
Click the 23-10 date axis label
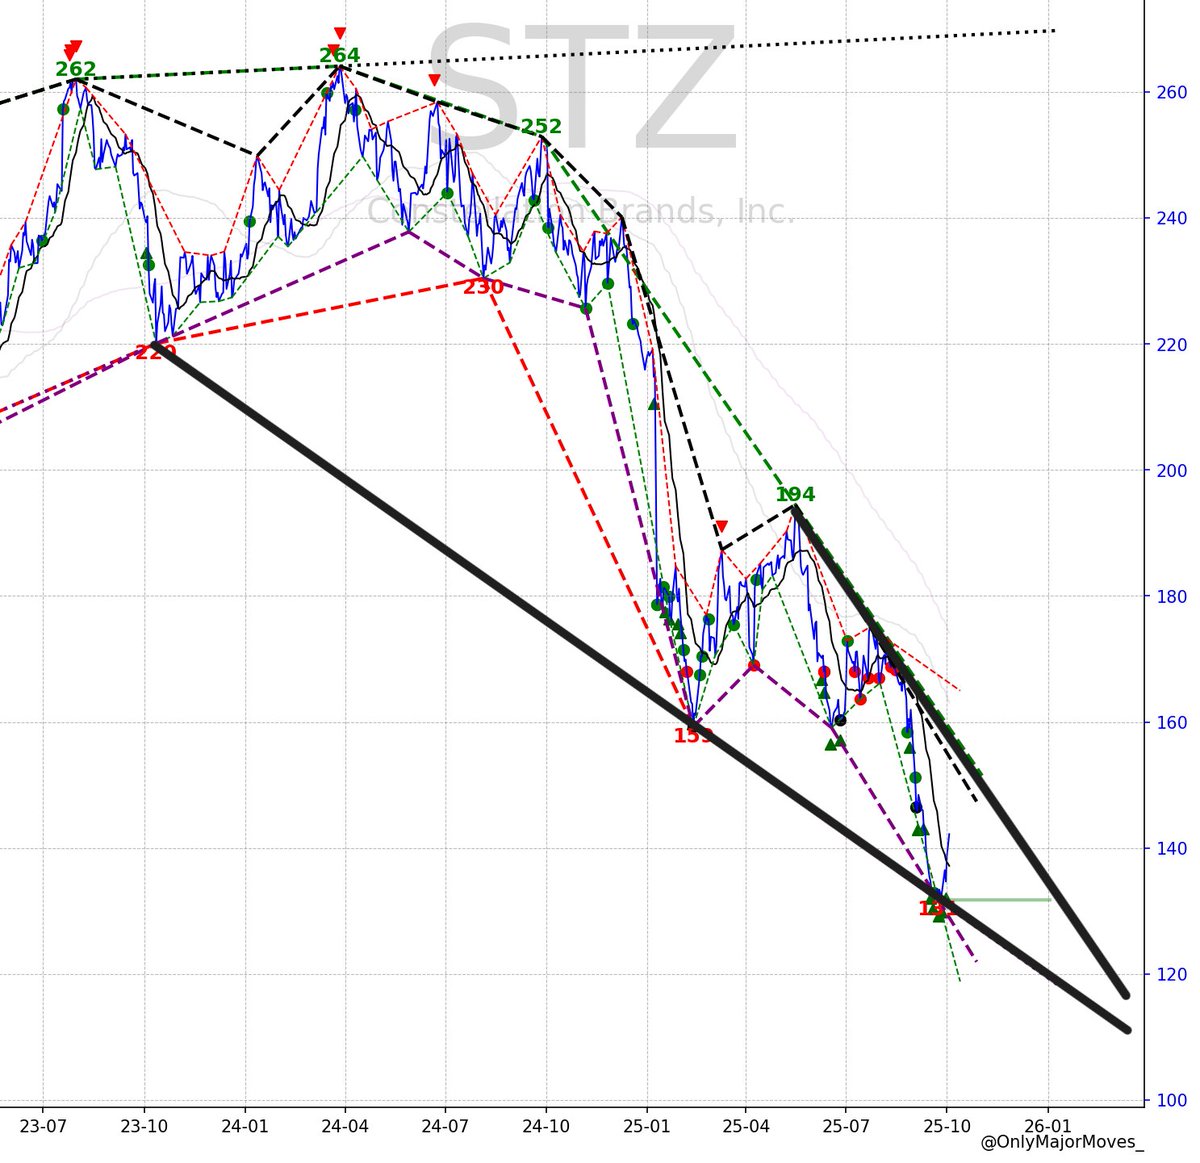(x=144, y=1125)
